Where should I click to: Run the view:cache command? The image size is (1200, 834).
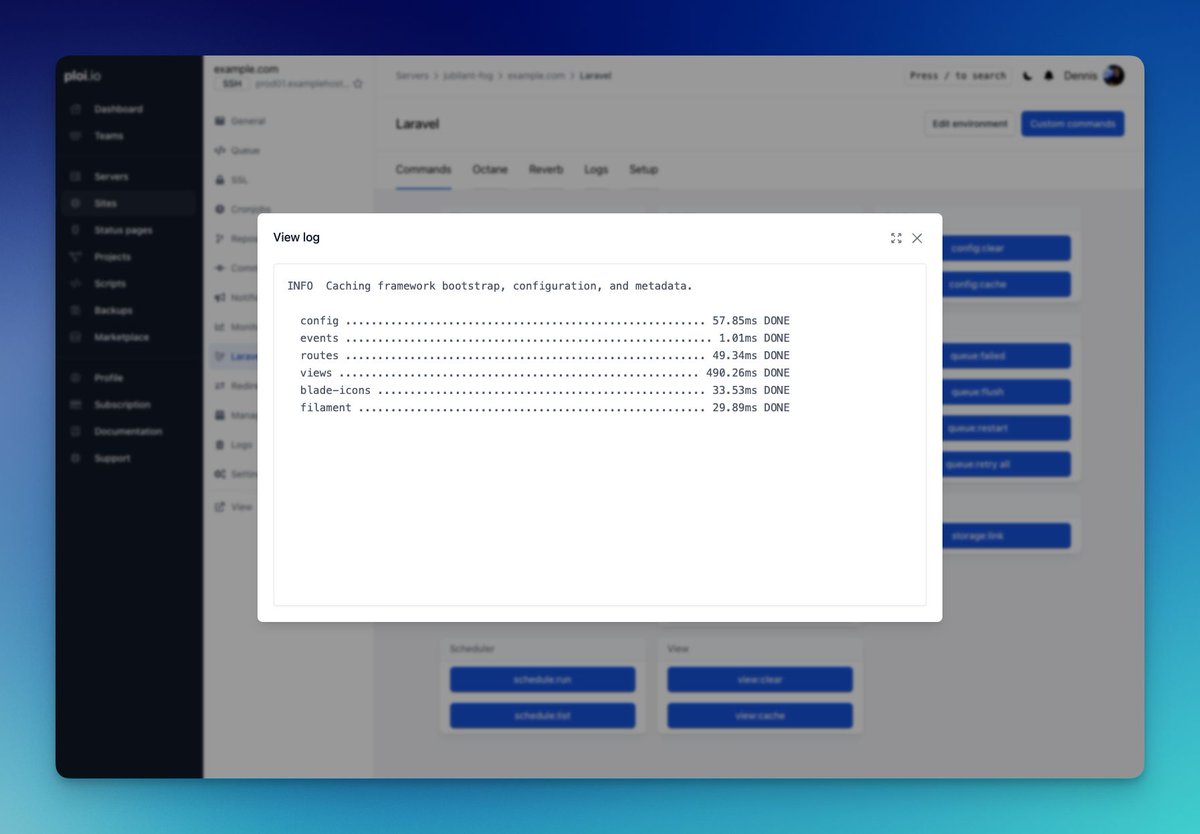pos(760,716)
